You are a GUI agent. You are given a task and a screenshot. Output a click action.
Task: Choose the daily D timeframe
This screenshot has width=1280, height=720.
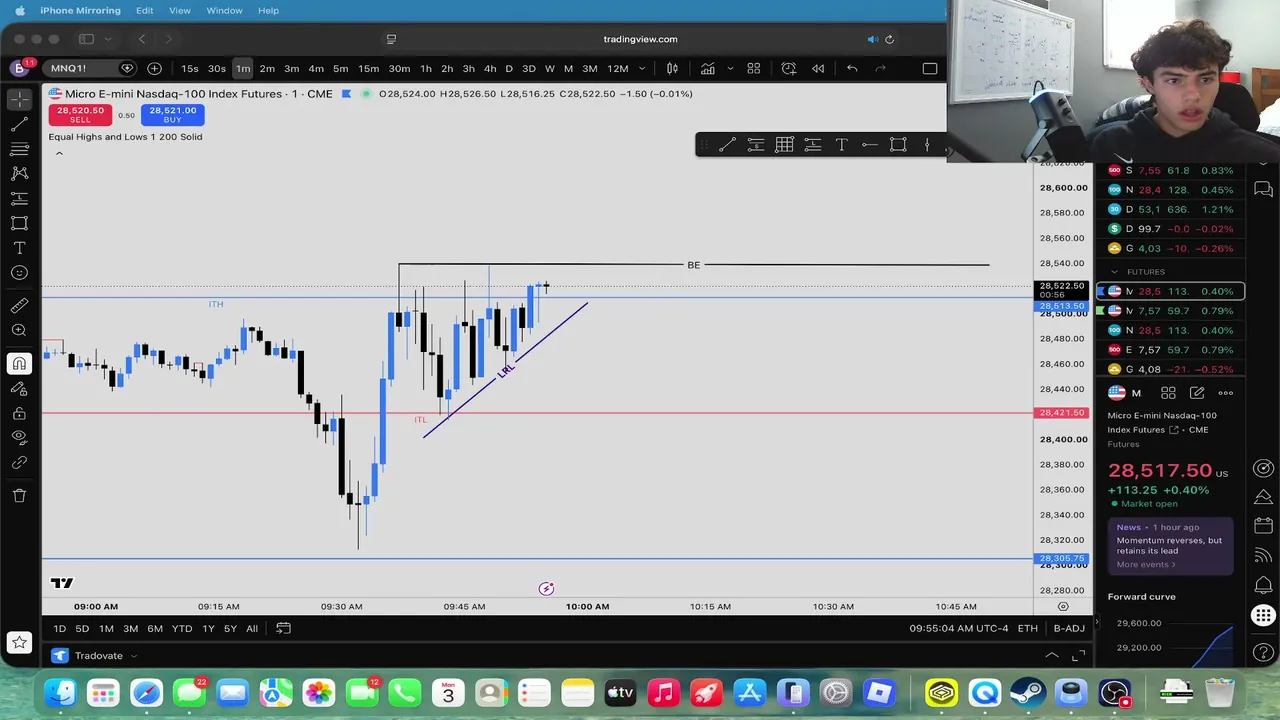(x=509, y=68)
